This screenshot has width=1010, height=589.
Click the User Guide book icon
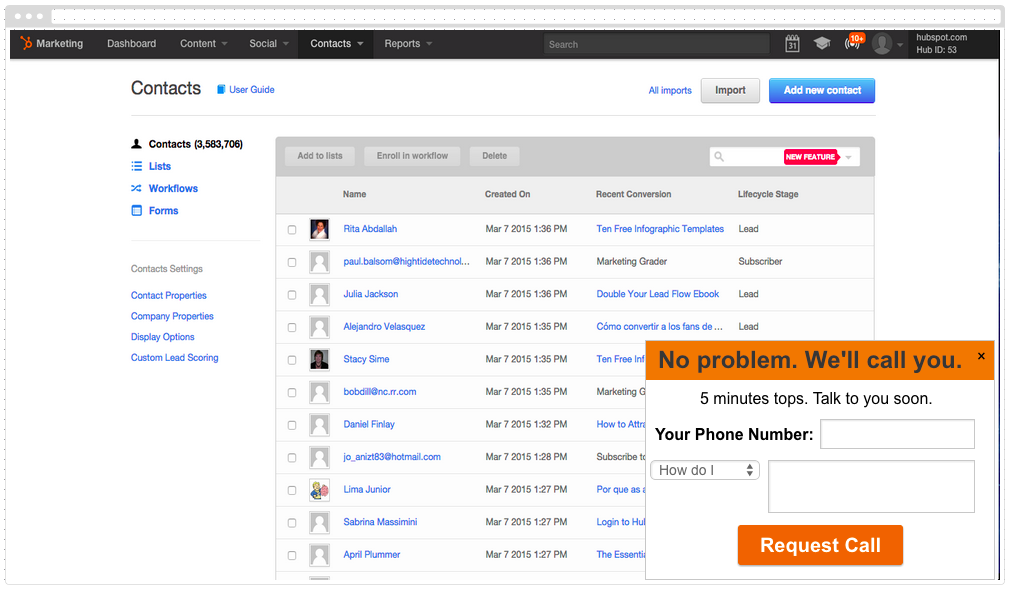(x=221, y=90)
